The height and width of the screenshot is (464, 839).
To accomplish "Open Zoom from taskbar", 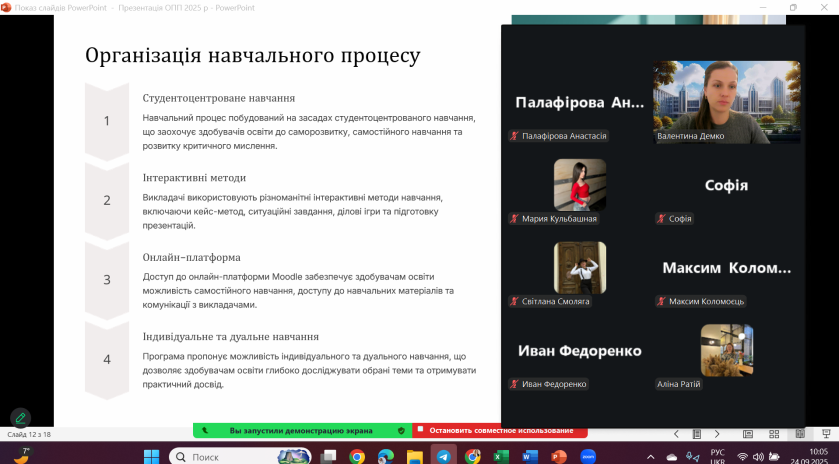I will (588, 457).
